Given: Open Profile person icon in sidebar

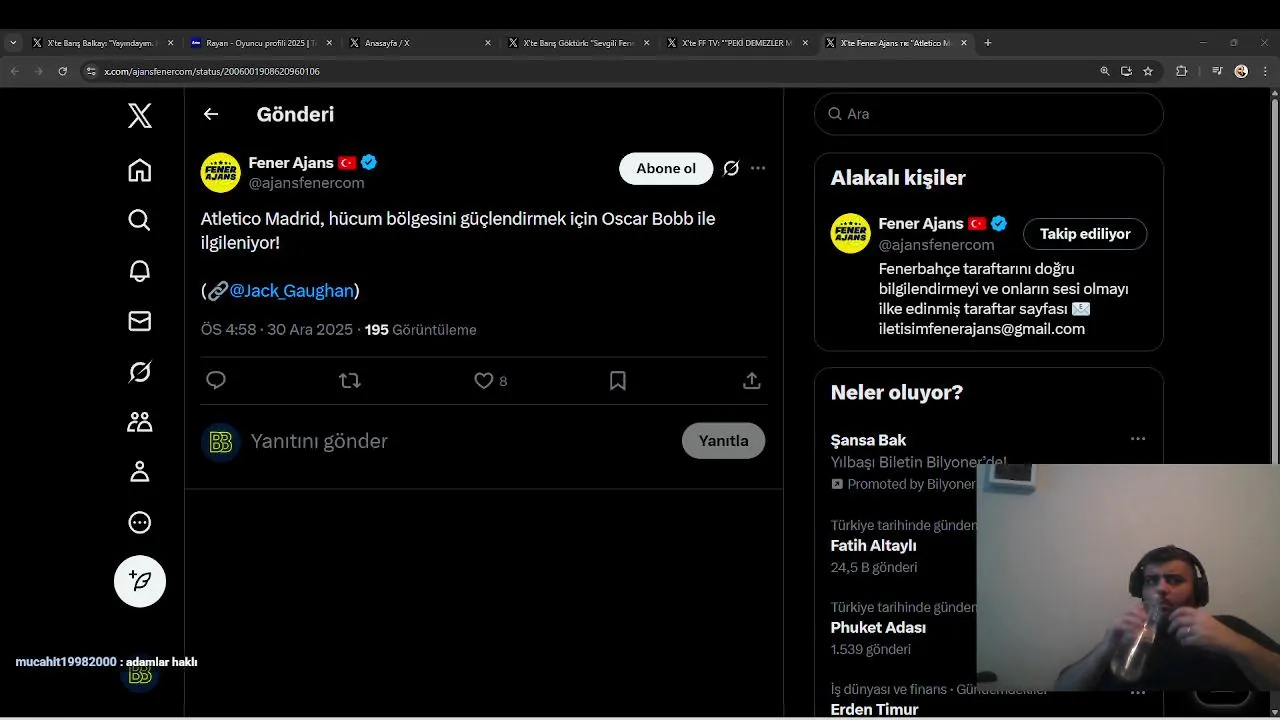Looking at the screenshot, I should [140, 472].
